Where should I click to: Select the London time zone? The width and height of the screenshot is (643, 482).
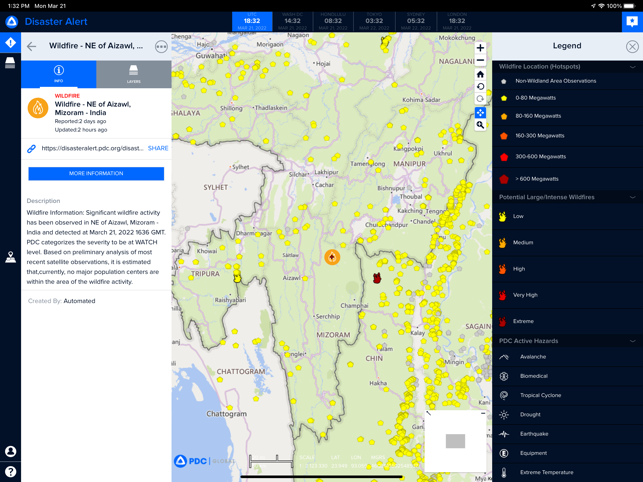(x=457, y=21)
